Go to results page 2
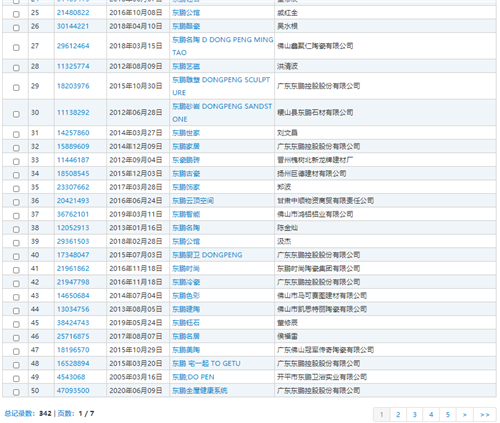The width and height of the screenshot is (500, 423). [398, 414]
